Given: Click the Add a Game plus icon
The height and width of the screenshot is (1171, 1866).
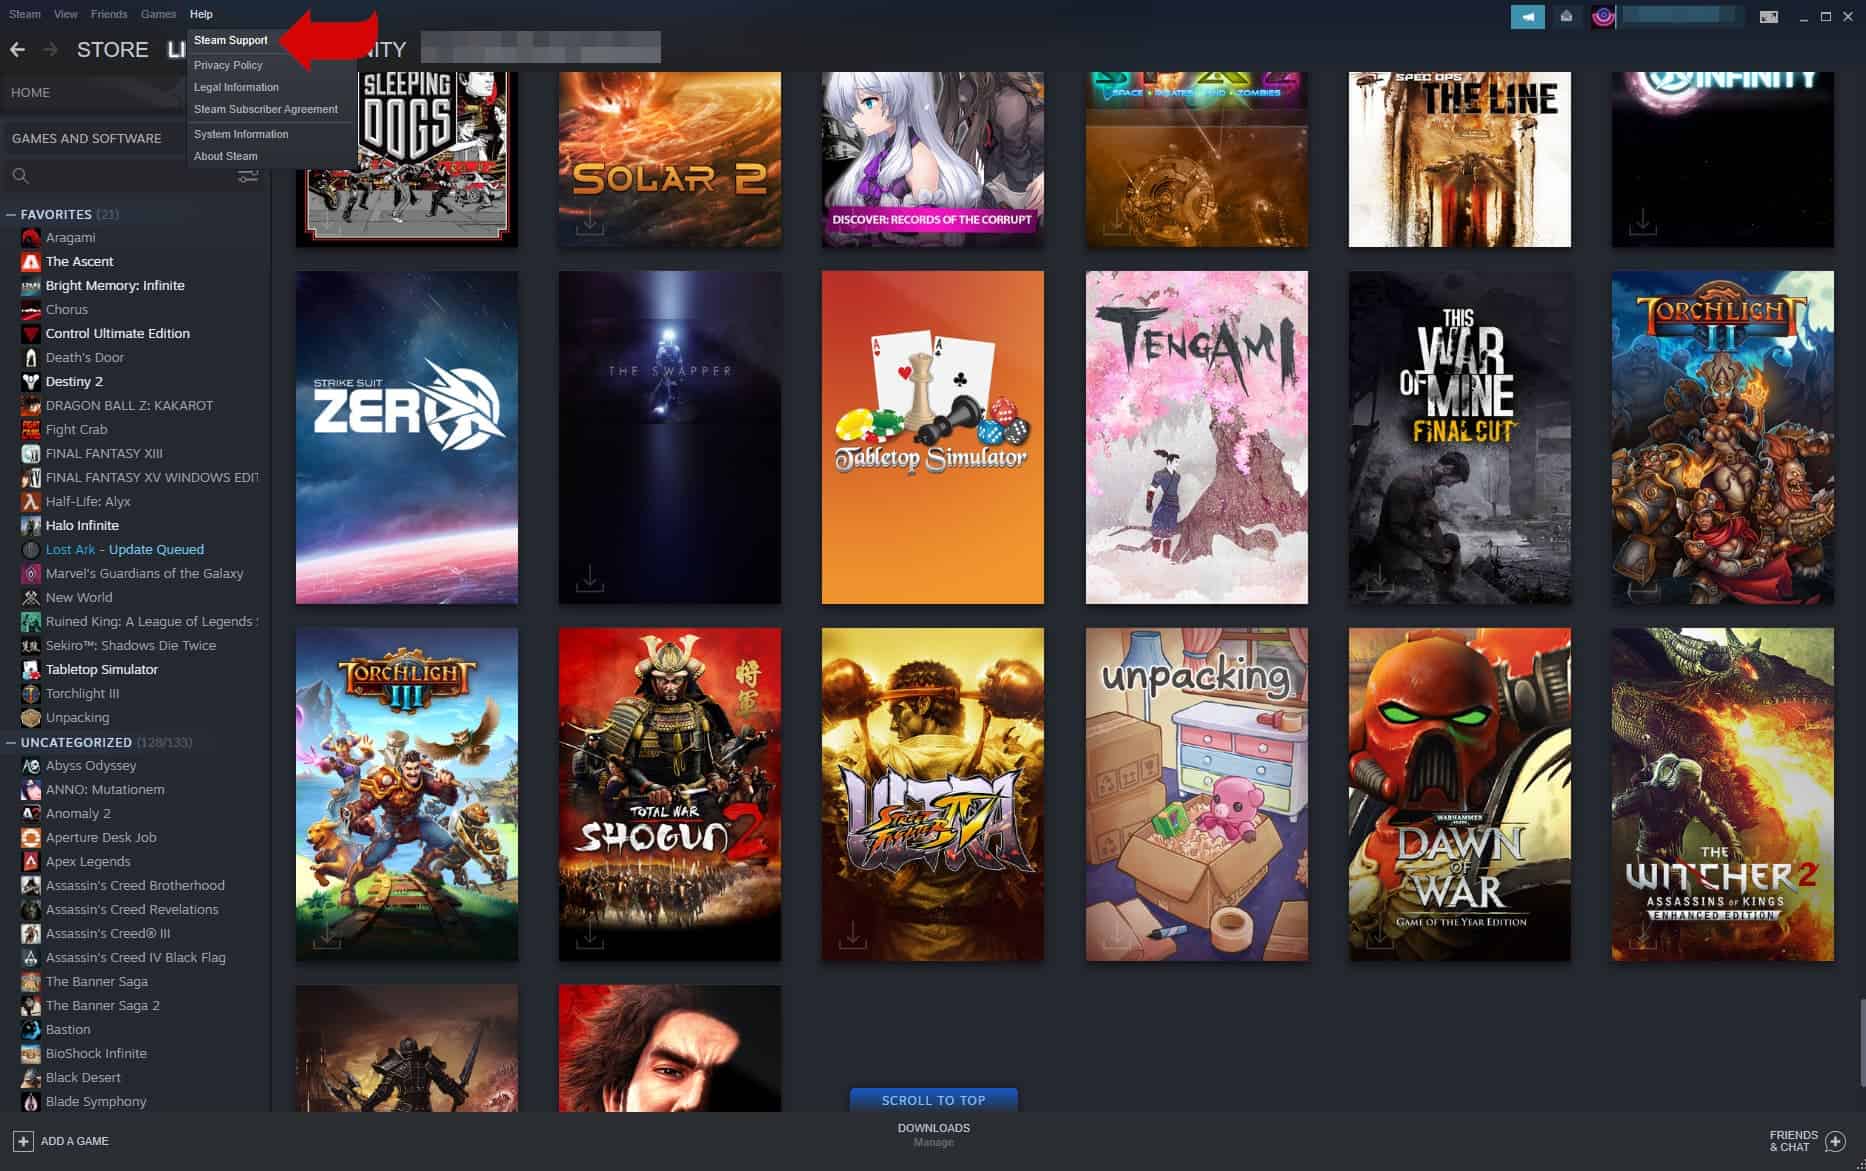Looking at the screenshot, I should pos(23,1141).
